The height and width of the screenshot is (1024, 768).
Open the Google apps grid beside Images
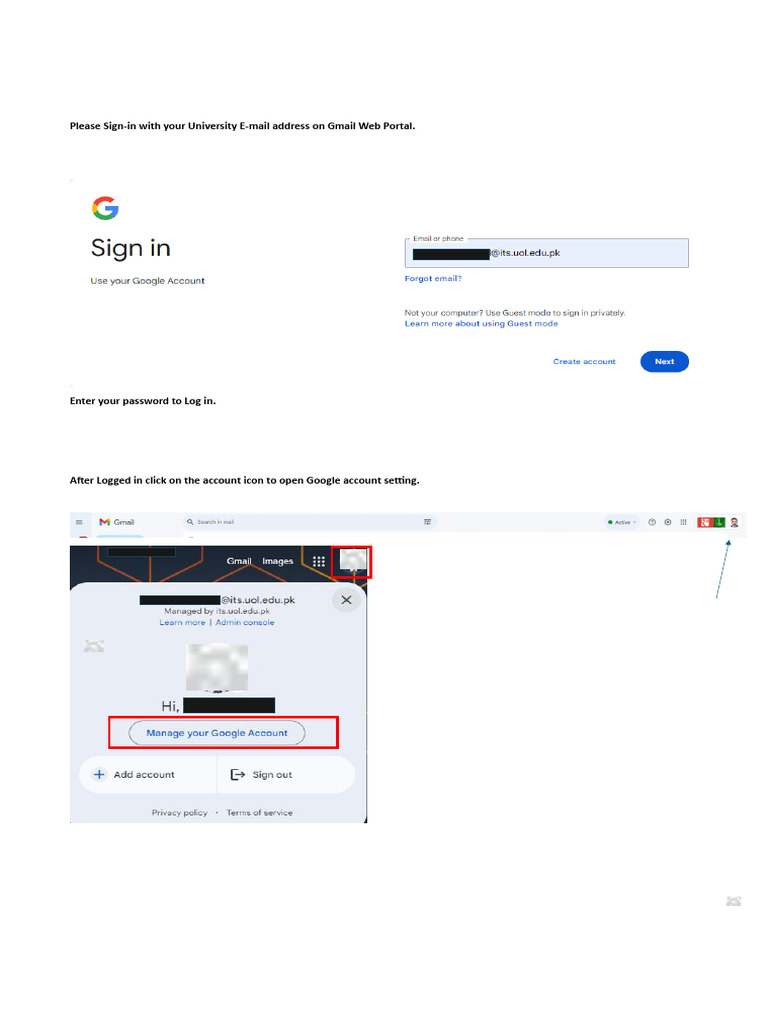[x=319, y=562]
